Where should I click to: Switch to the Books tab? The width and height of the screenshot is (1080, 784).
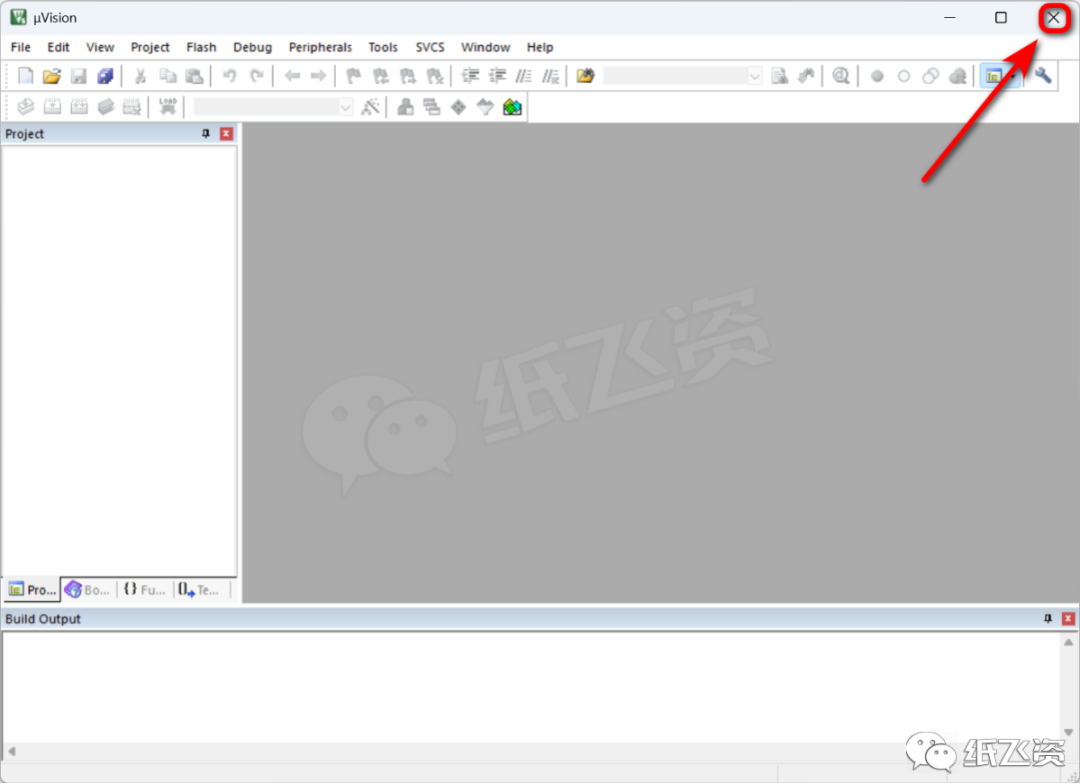(87, 590)
